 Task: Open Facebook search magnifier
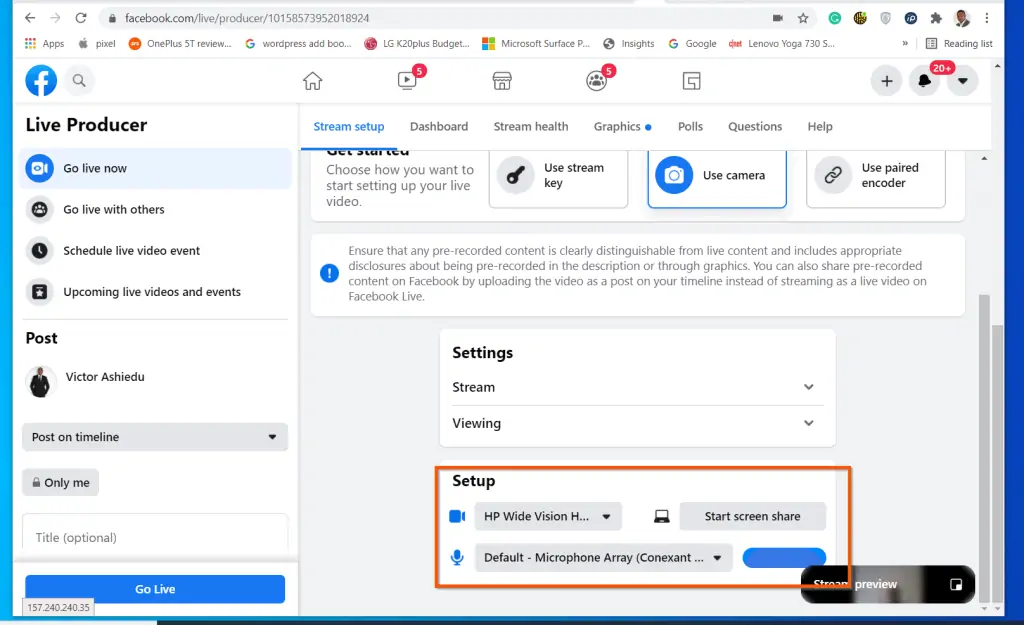pyautogui.click(x=79, y=80)
